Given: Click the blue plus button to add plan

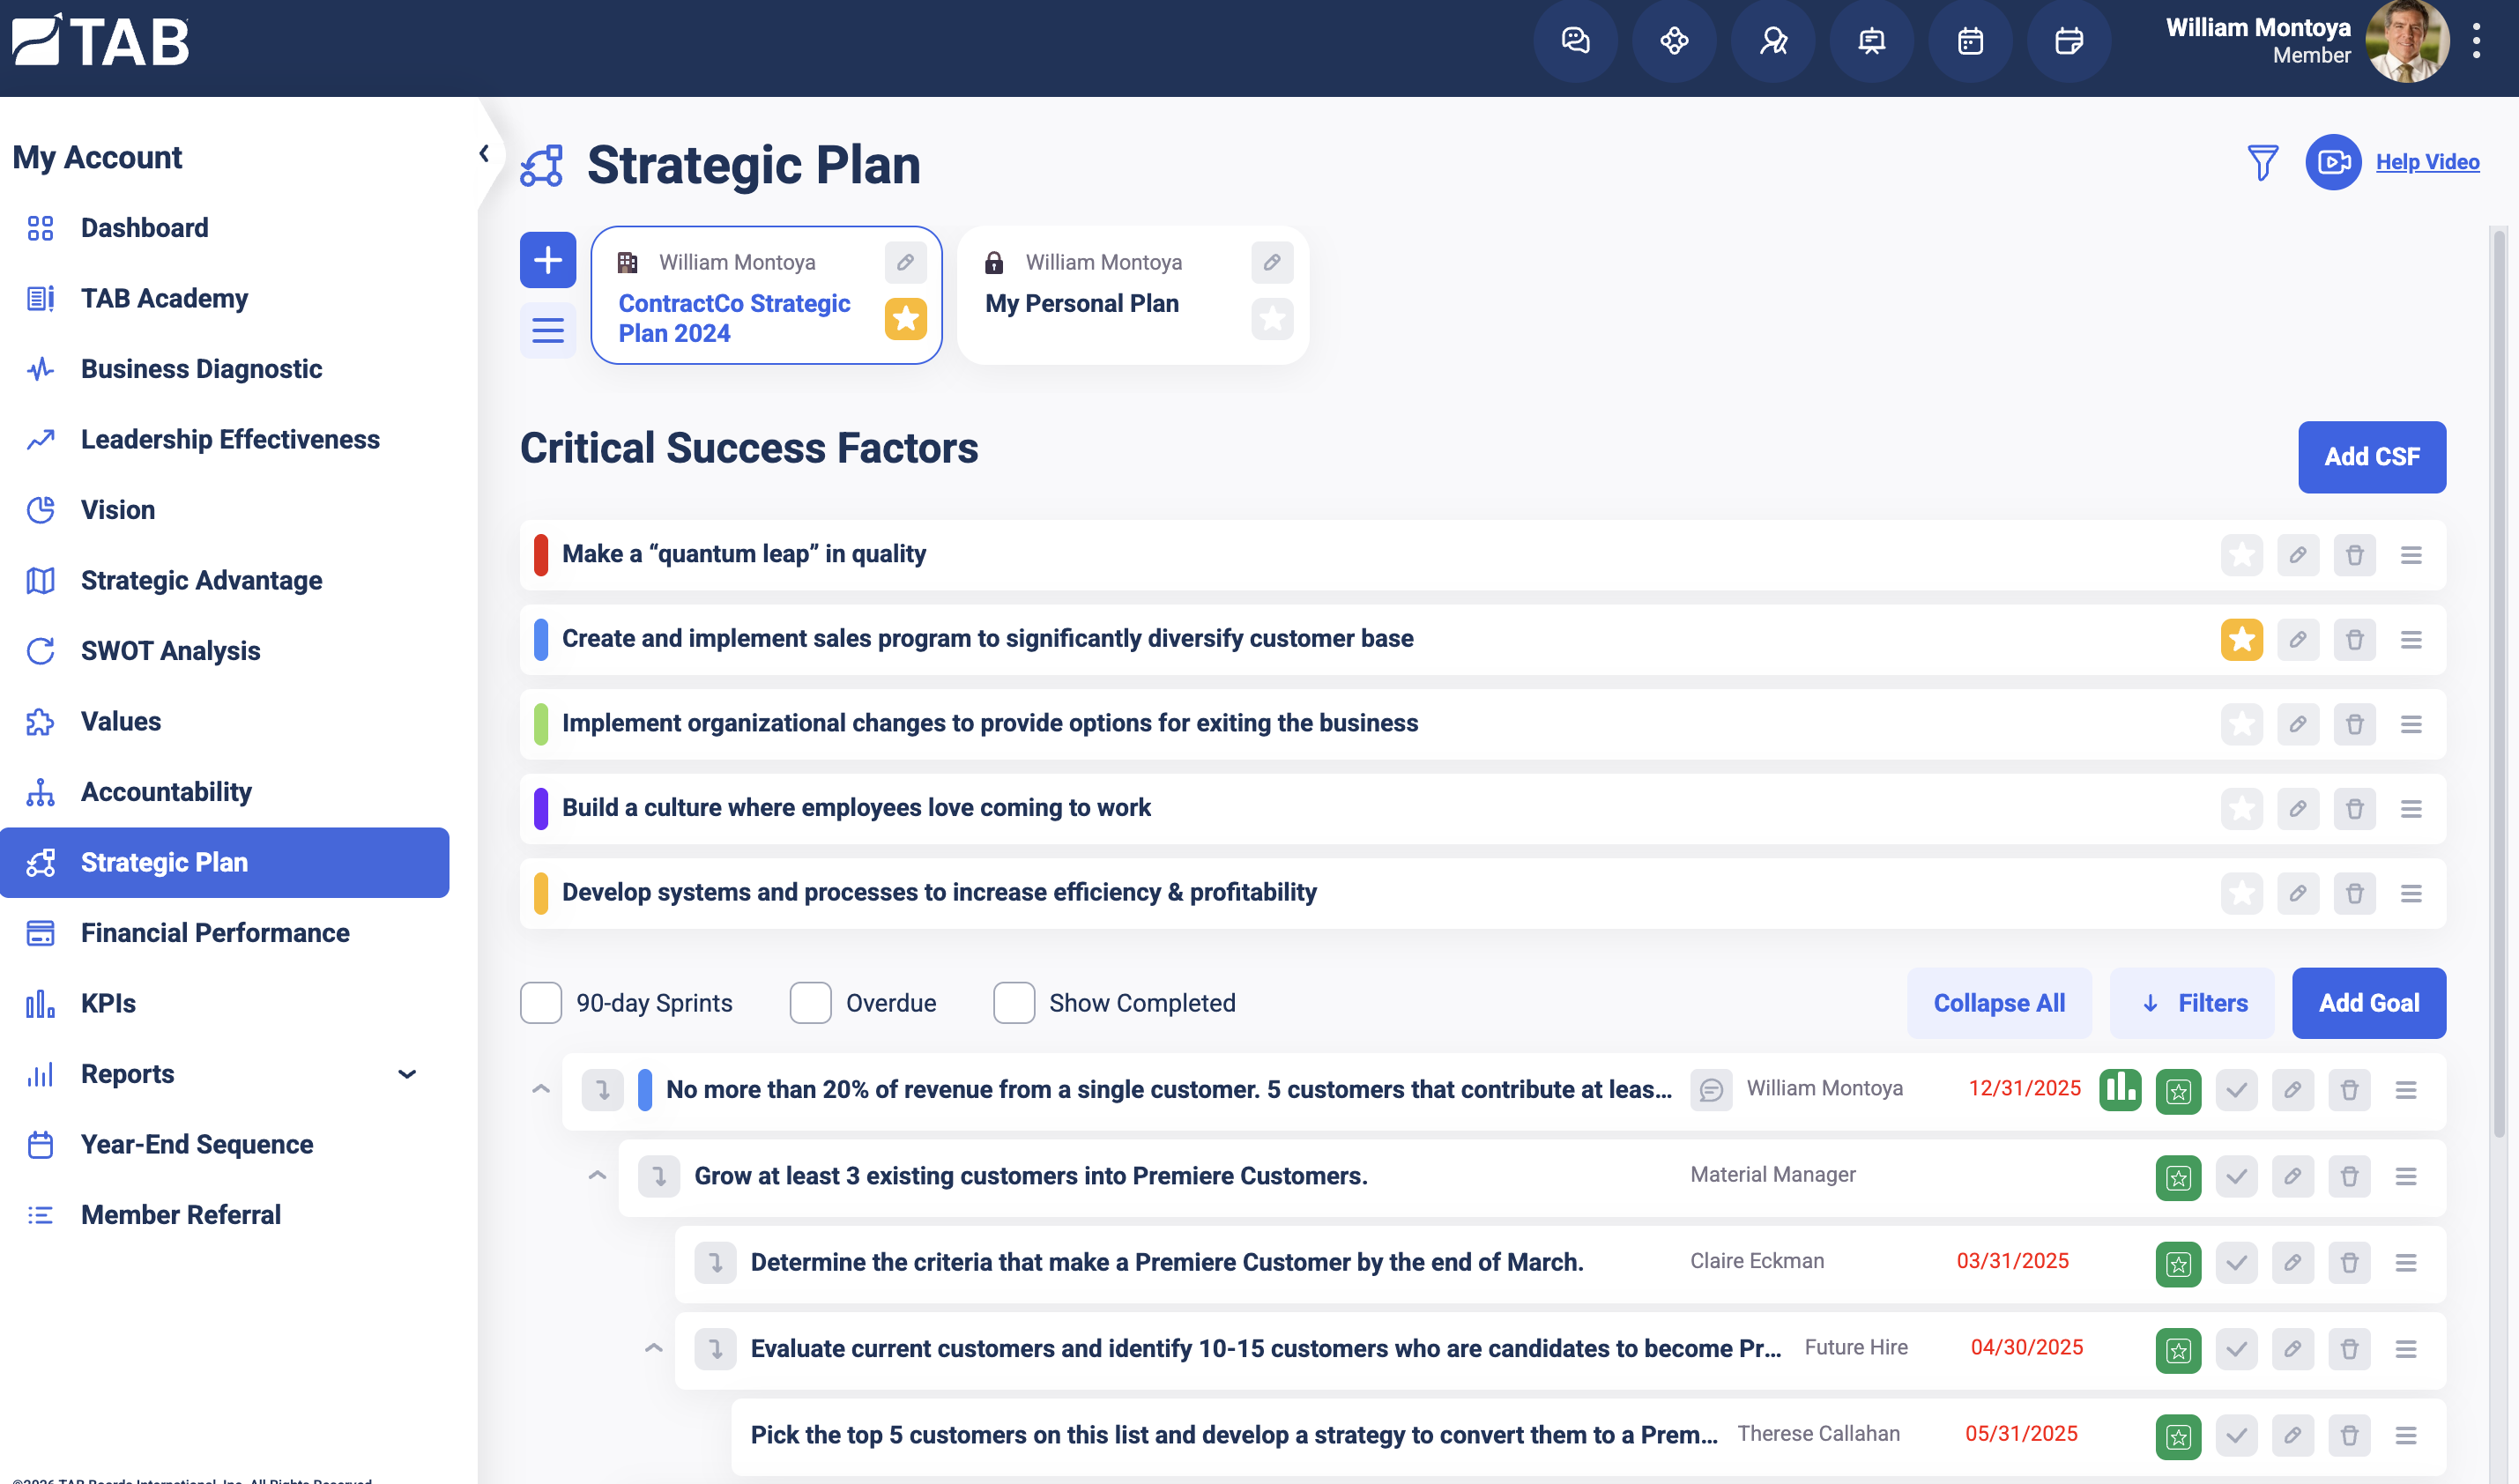Looking at the screenshot, I should (x=548, y=260).
